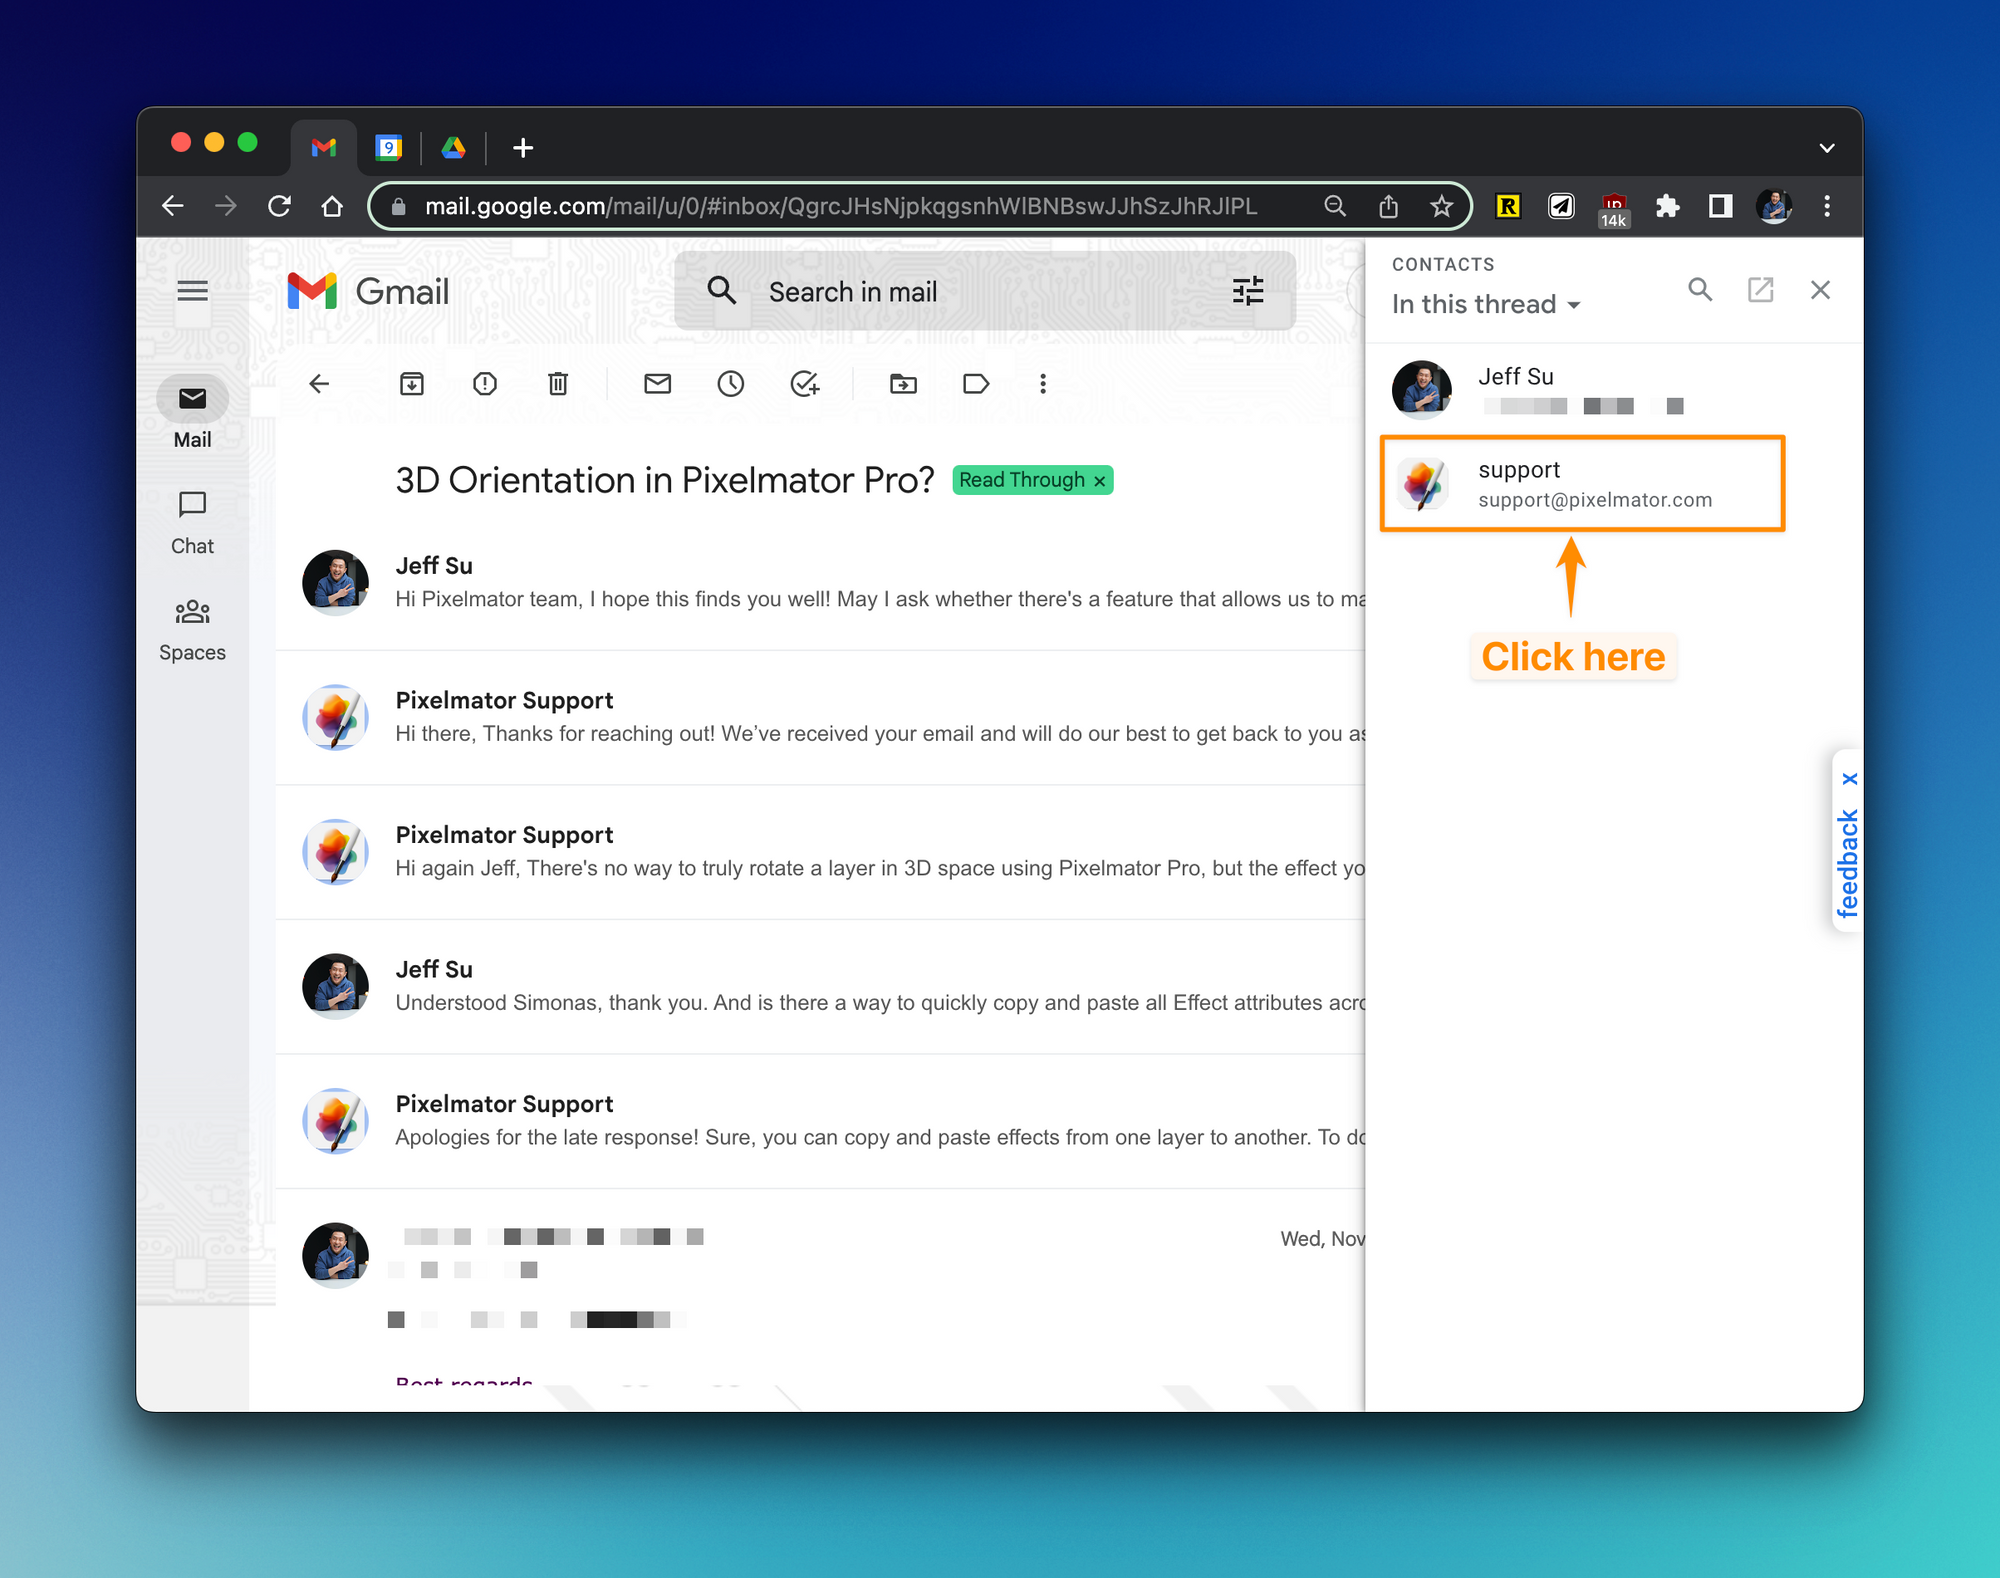This screenshot has height=1578, width=2000.
Task: Go forward in browser history
Action: click(226, 206)
